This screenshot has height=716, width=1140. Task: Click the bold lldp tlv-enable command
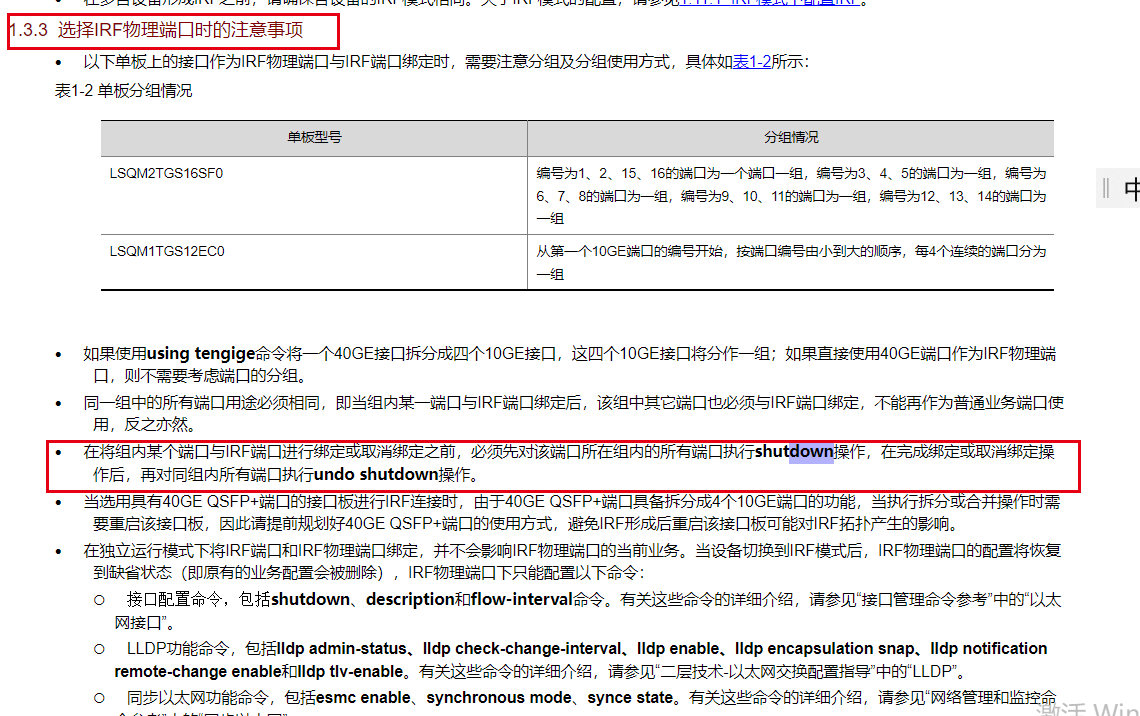tap(350, 672)
